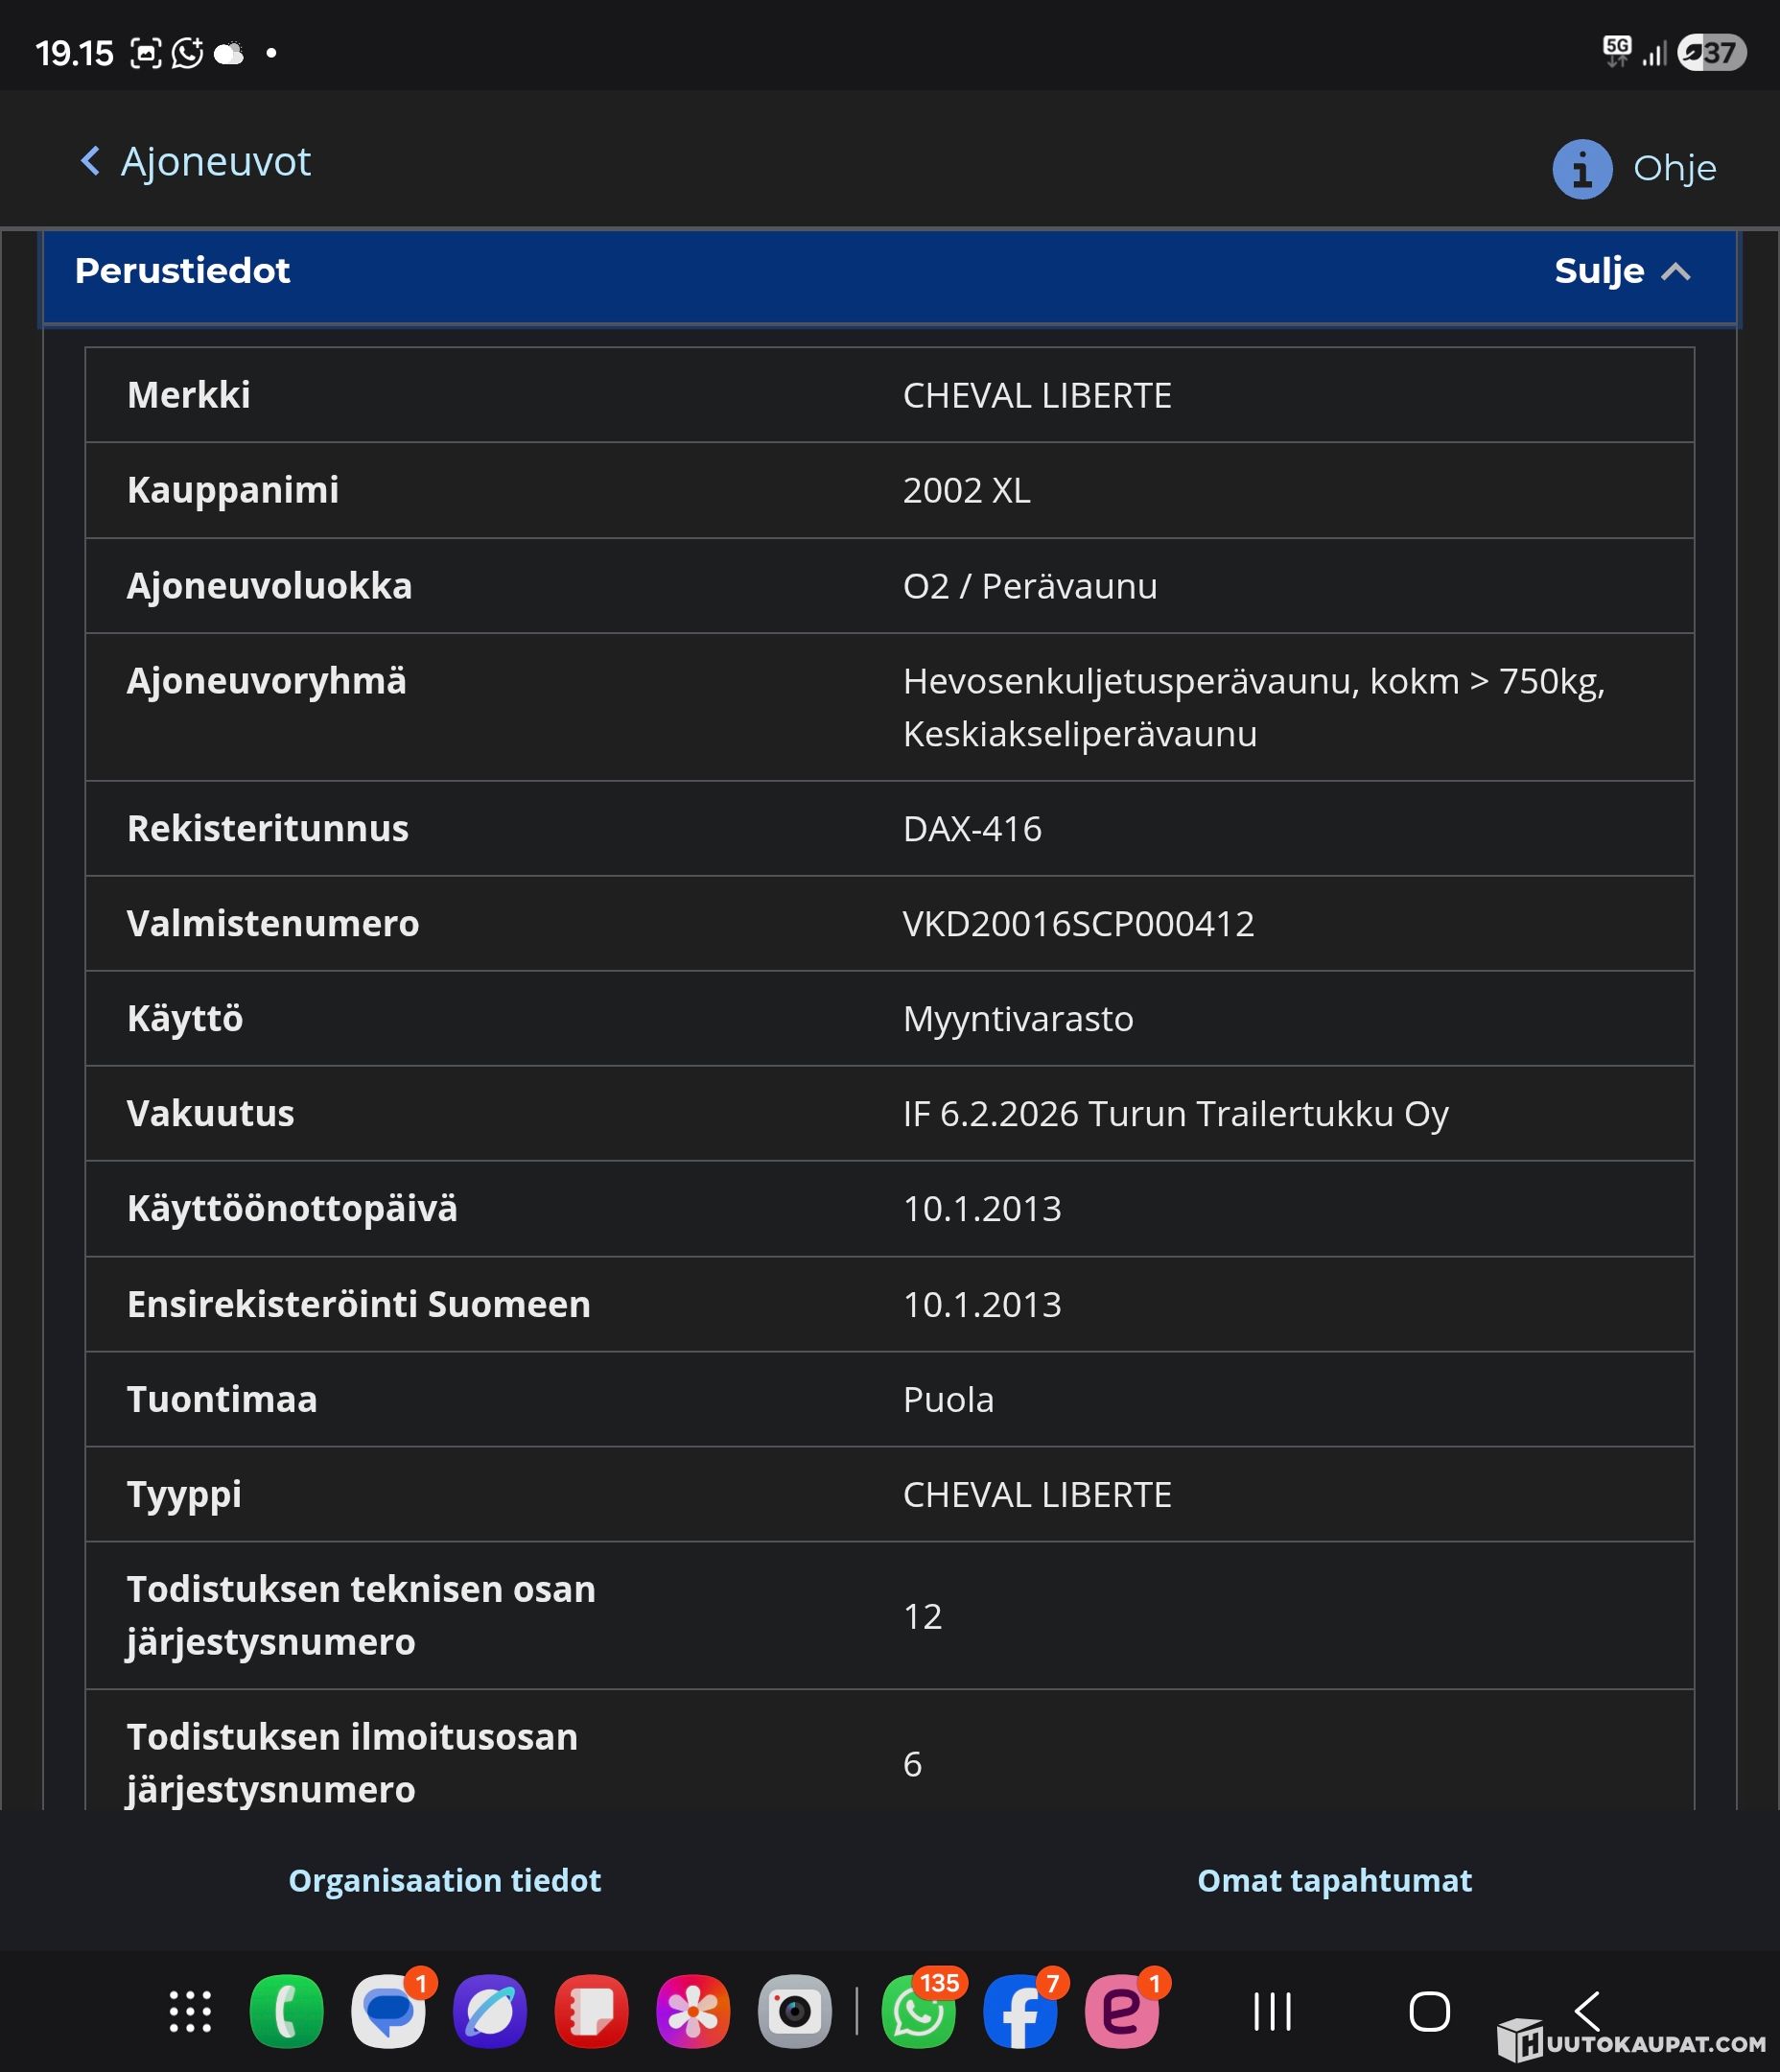Show recent apps with three-line button
Image resolution: width=1780 pixels, height=2072 pixels.
[x=1273, y=2011]
